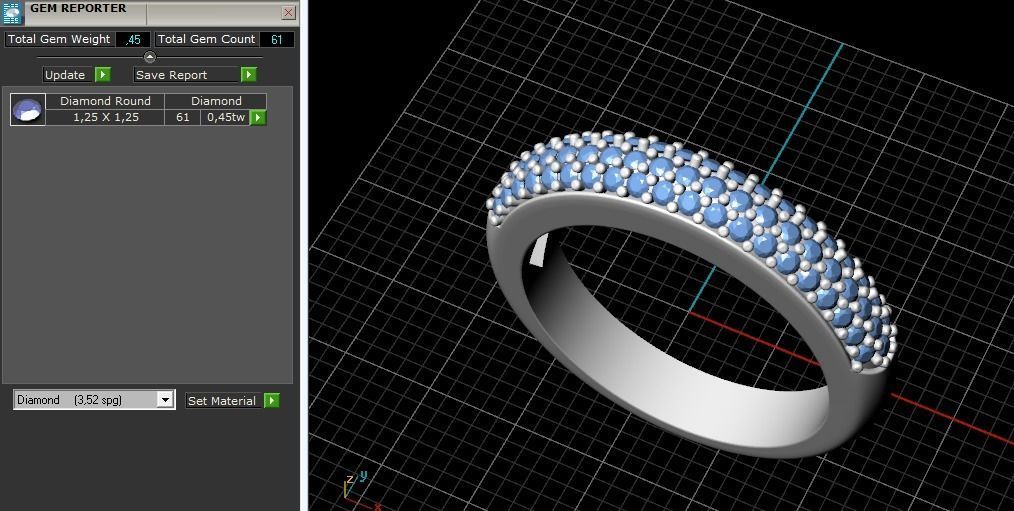Image resolution: width=1014 pixels, height=511 pixels.
Task: Click the XYZ axis indicator in viewport
Action: (361, 490)
